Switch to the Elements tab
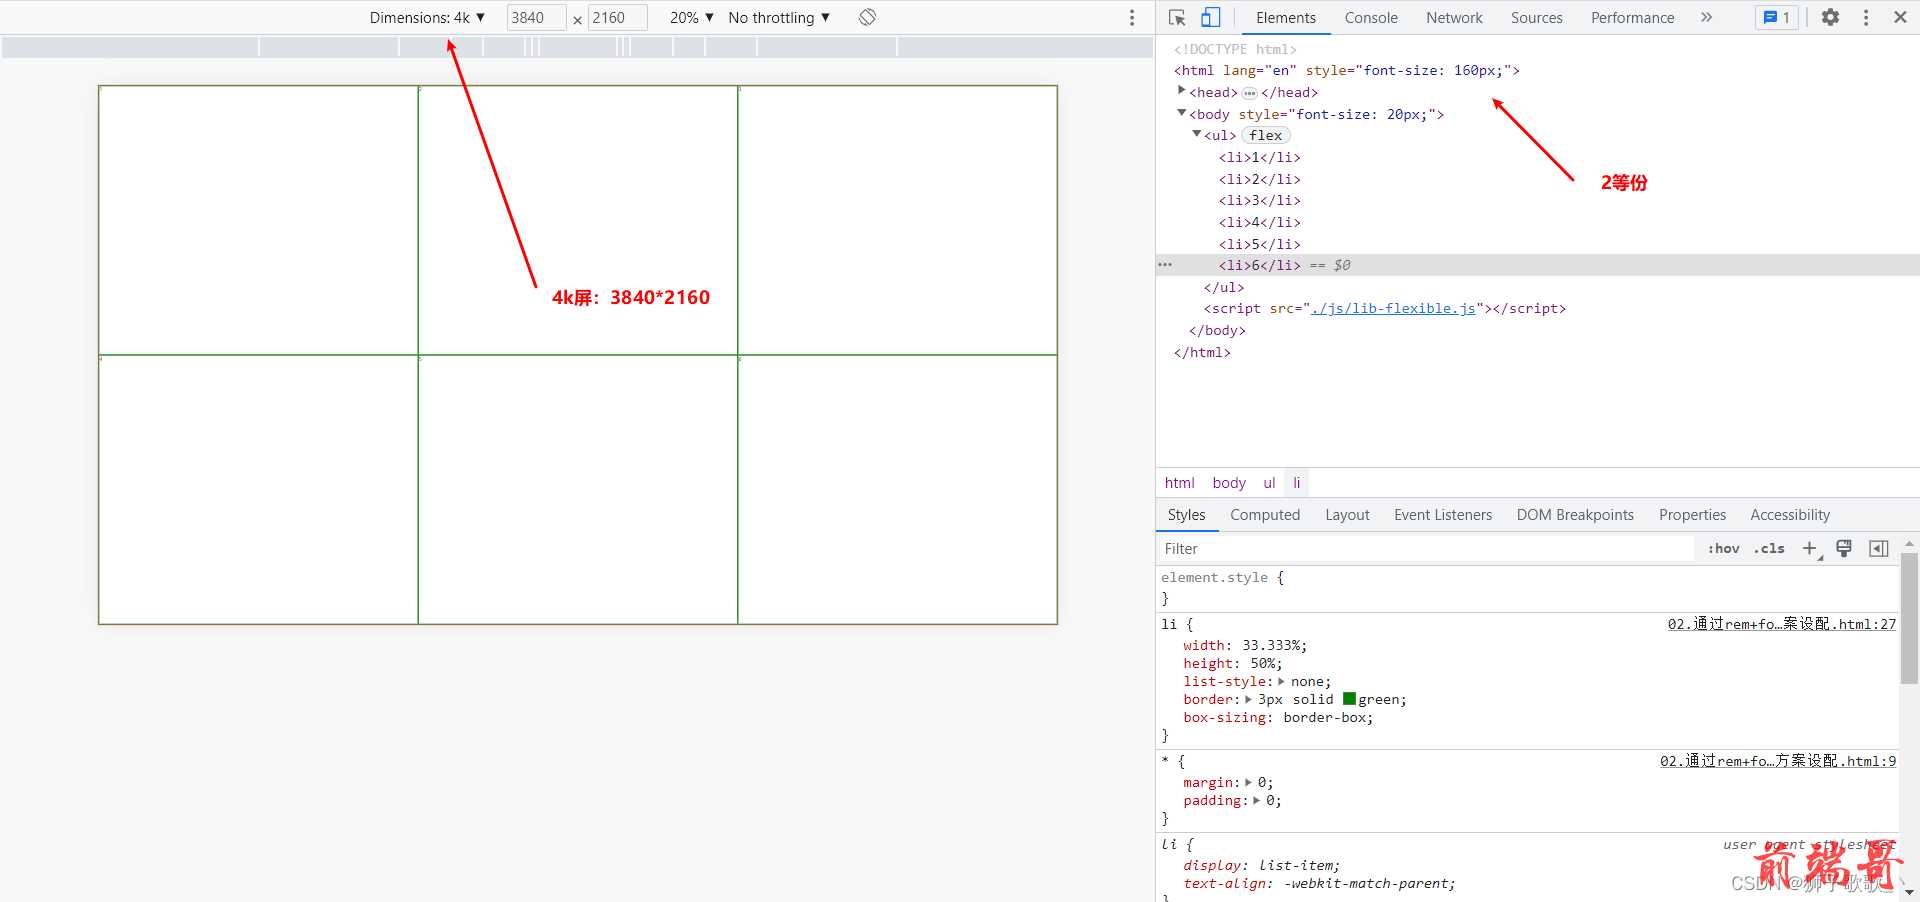Viewport: 1920px width, 902px height. coord(1286,17)
